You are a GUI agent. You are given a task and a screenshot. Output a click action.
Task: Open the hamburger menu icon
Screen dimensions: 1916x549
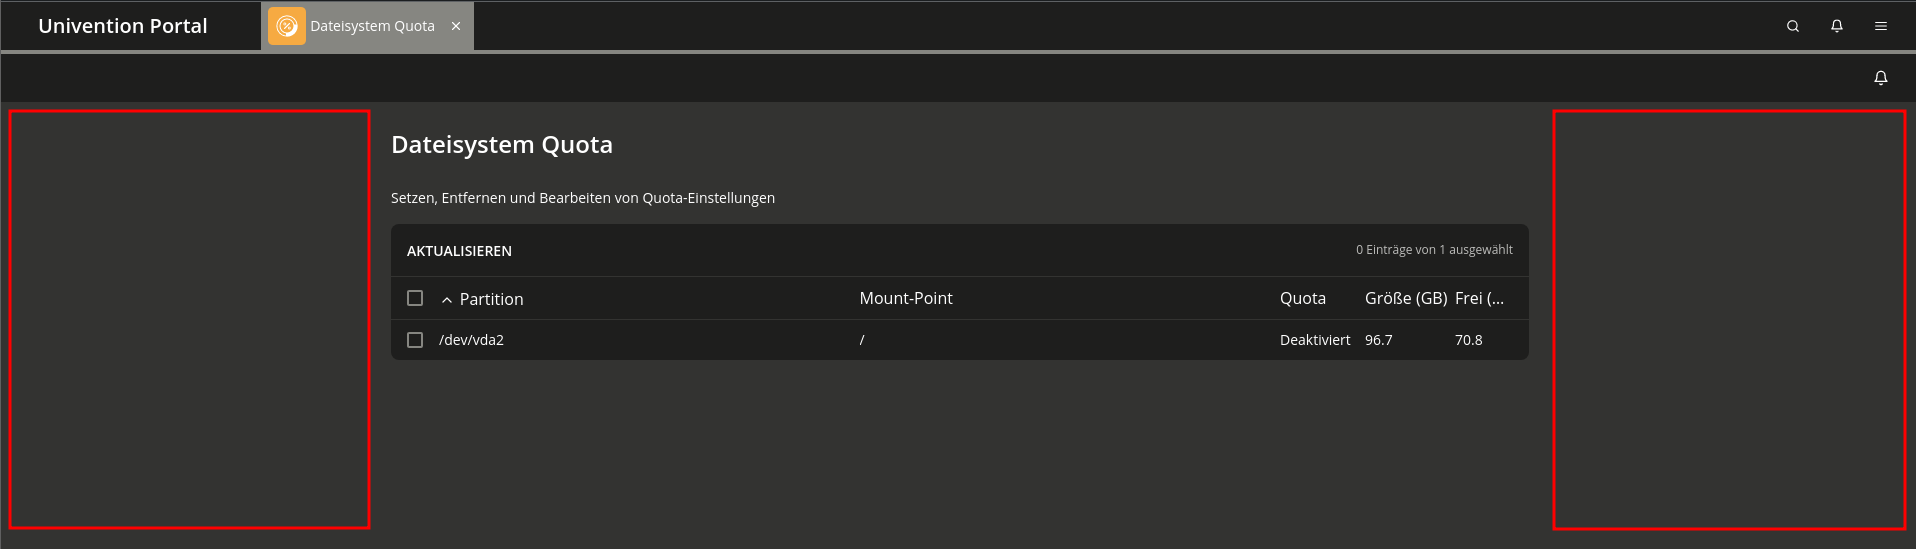tap(1881, 26)
